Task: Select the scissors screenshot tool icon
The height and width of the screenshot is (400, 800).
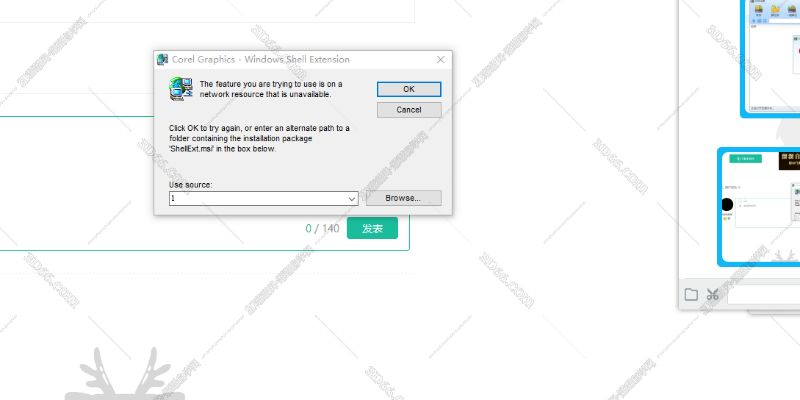Action: point(712,294)
